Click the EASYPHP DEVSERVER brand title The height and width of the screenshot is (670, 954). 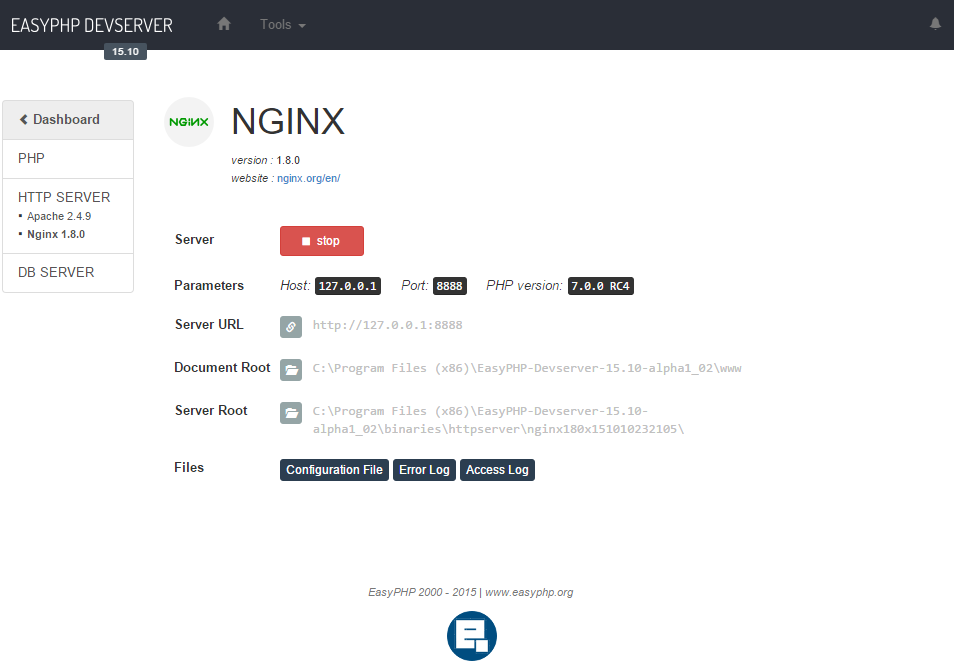tap(92, 25)
